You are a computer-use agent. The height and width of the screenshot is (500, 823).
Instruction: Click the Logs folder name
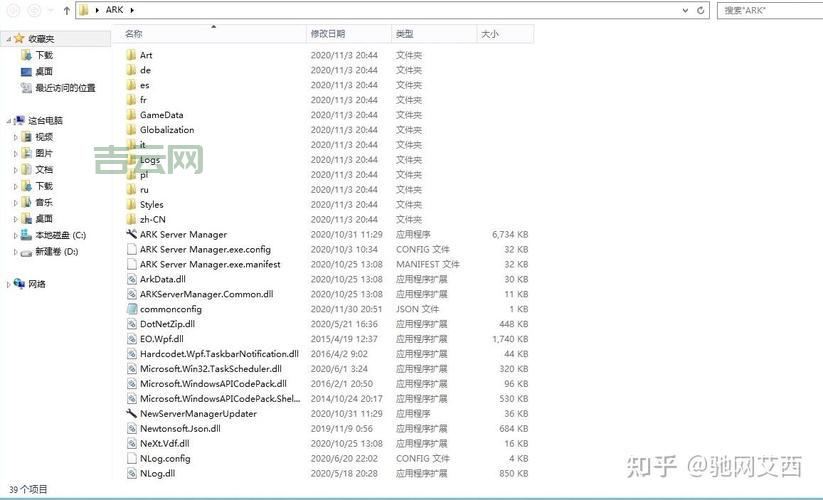pyautogui.click(x=150, y=159)
